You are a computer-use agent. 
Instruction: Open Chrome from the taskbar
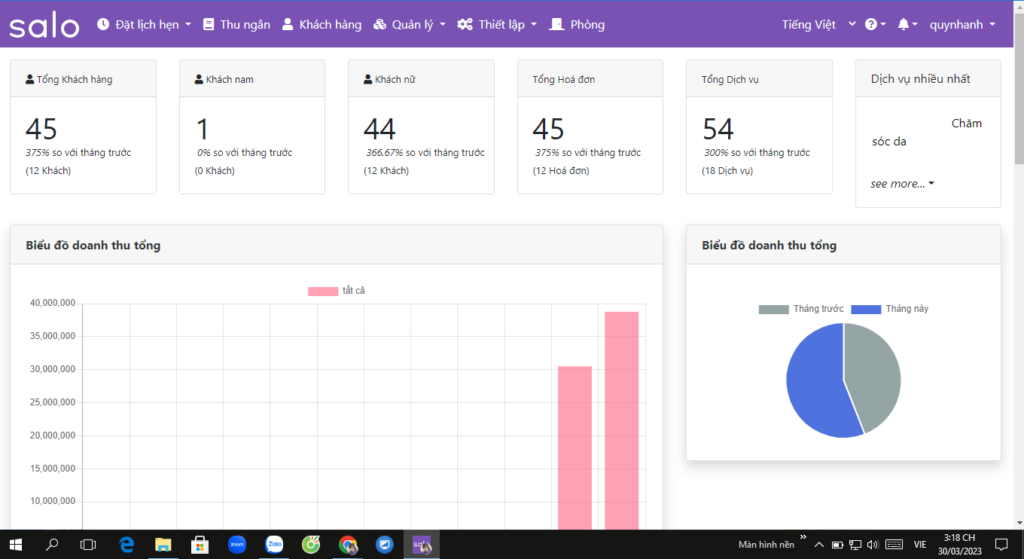pos(348,545)
